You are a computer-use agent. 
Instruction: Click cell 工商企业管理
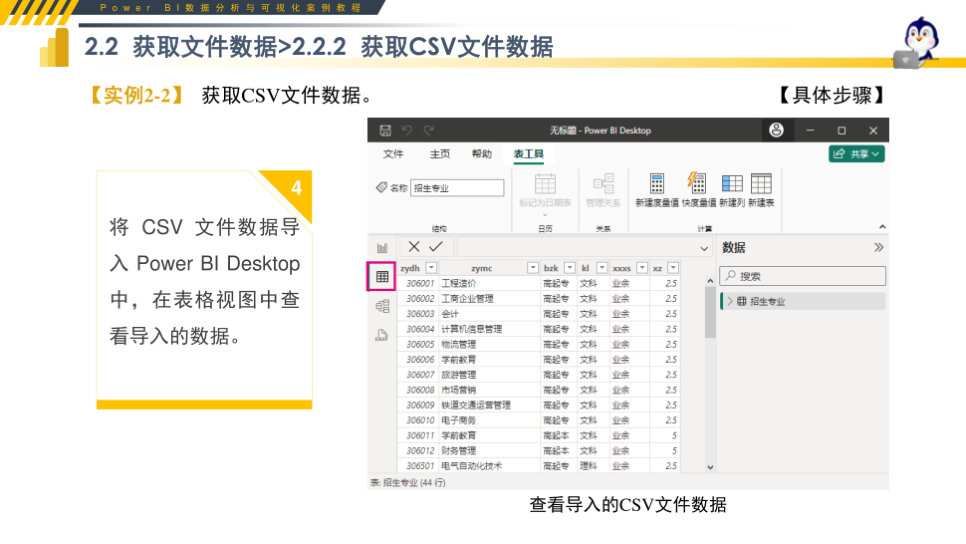[x=467, y=299]
